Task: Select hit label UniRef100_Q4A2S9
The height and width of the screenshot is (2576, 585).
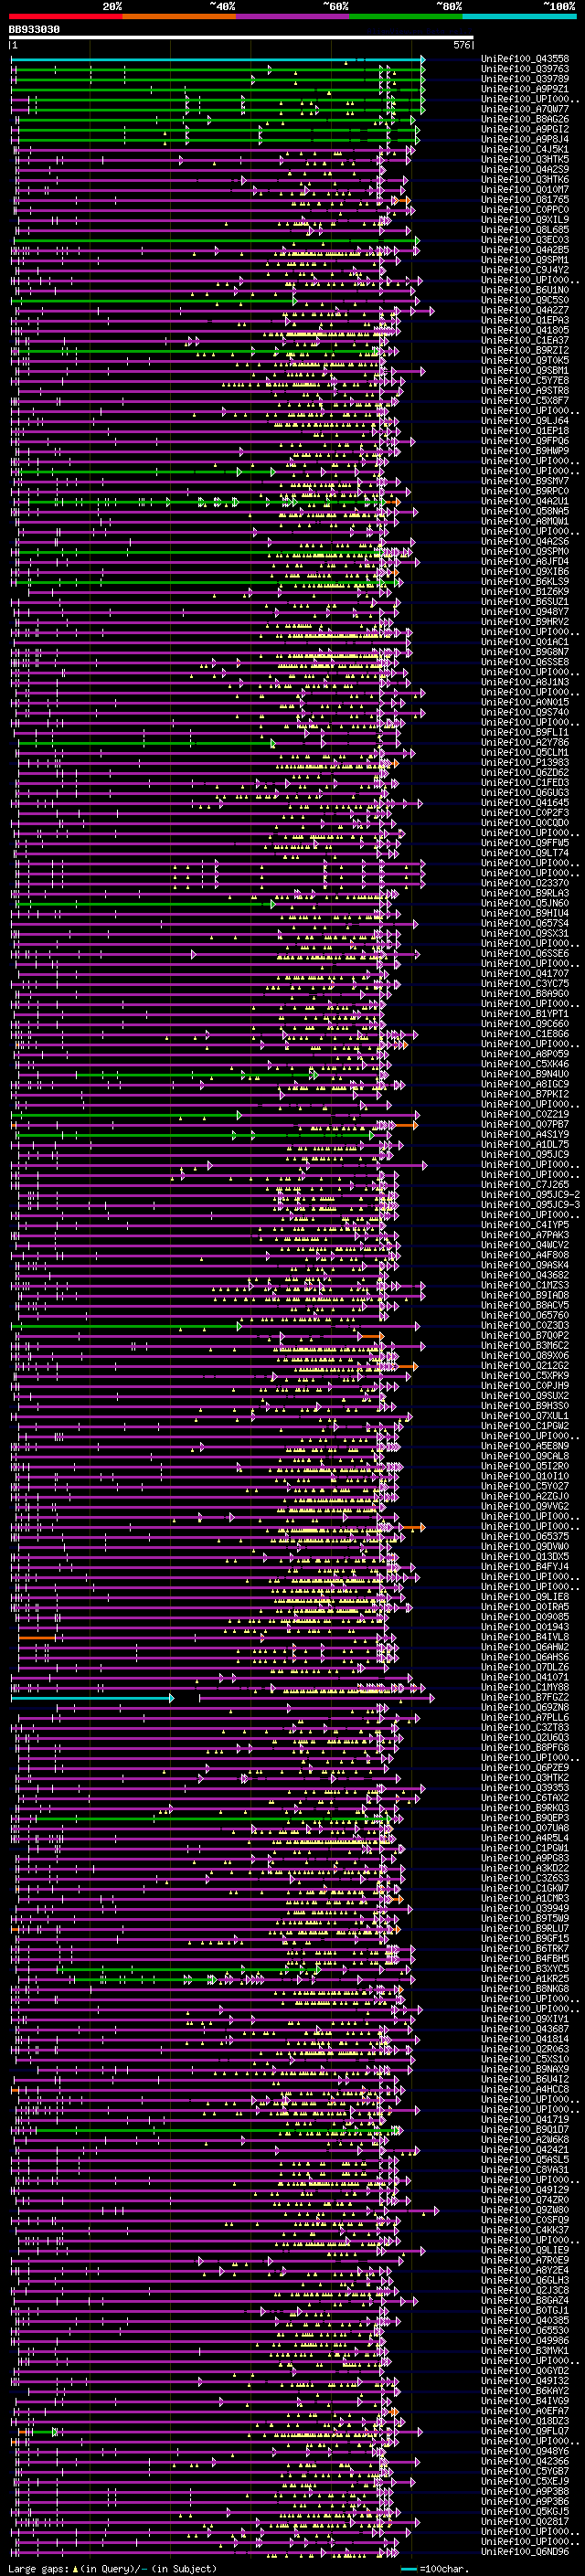Action: pyautogui.click(x=525, y=169)
